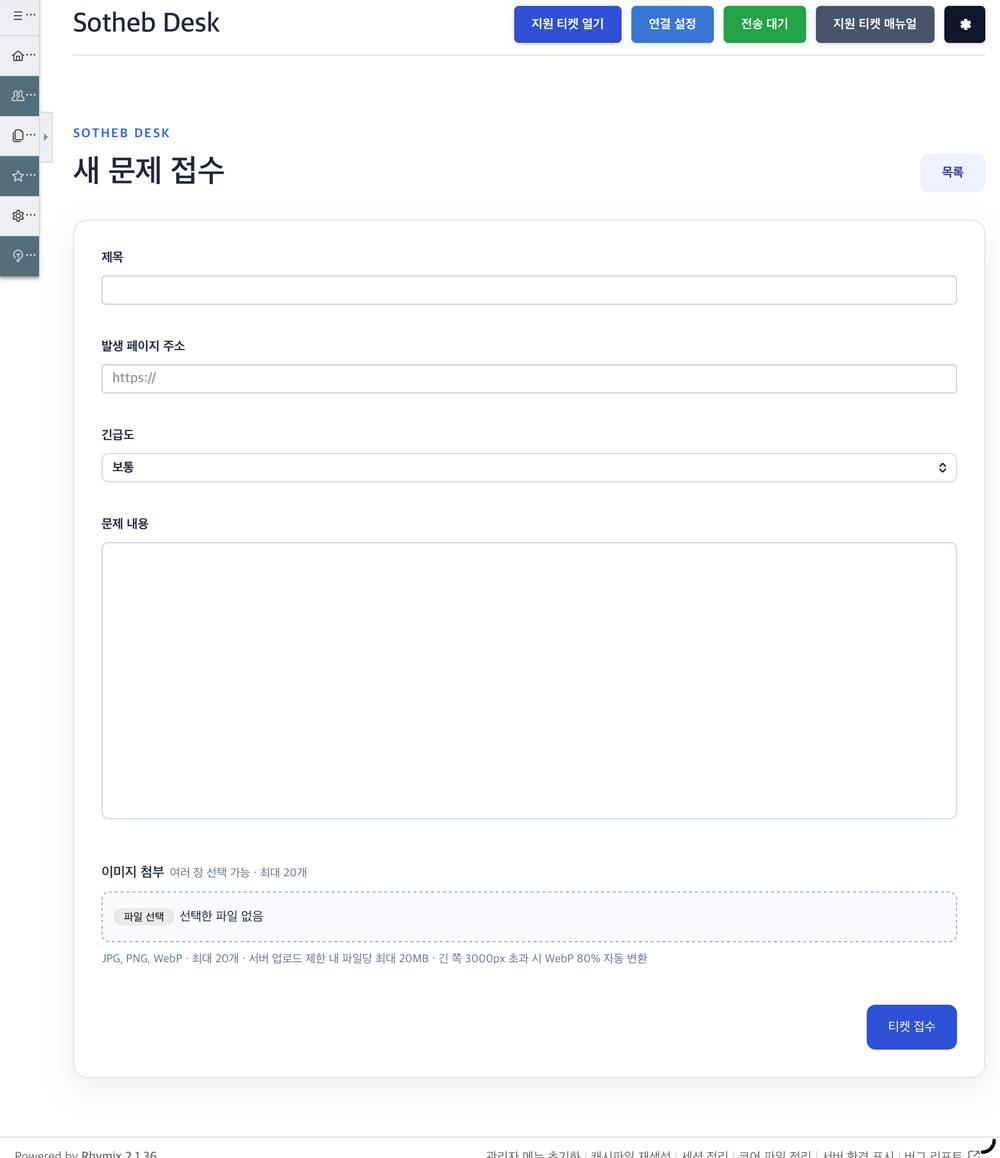Open the 지원 티켓 매뉴얼

(874, 24)
